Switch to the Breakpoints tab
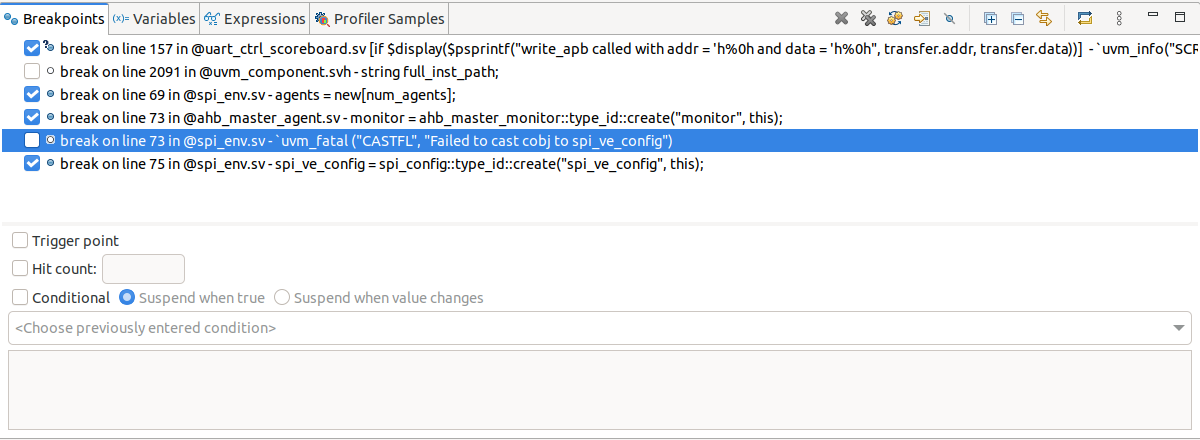Viewport: 1200px width, 440px height. click(x=54, y=19)
